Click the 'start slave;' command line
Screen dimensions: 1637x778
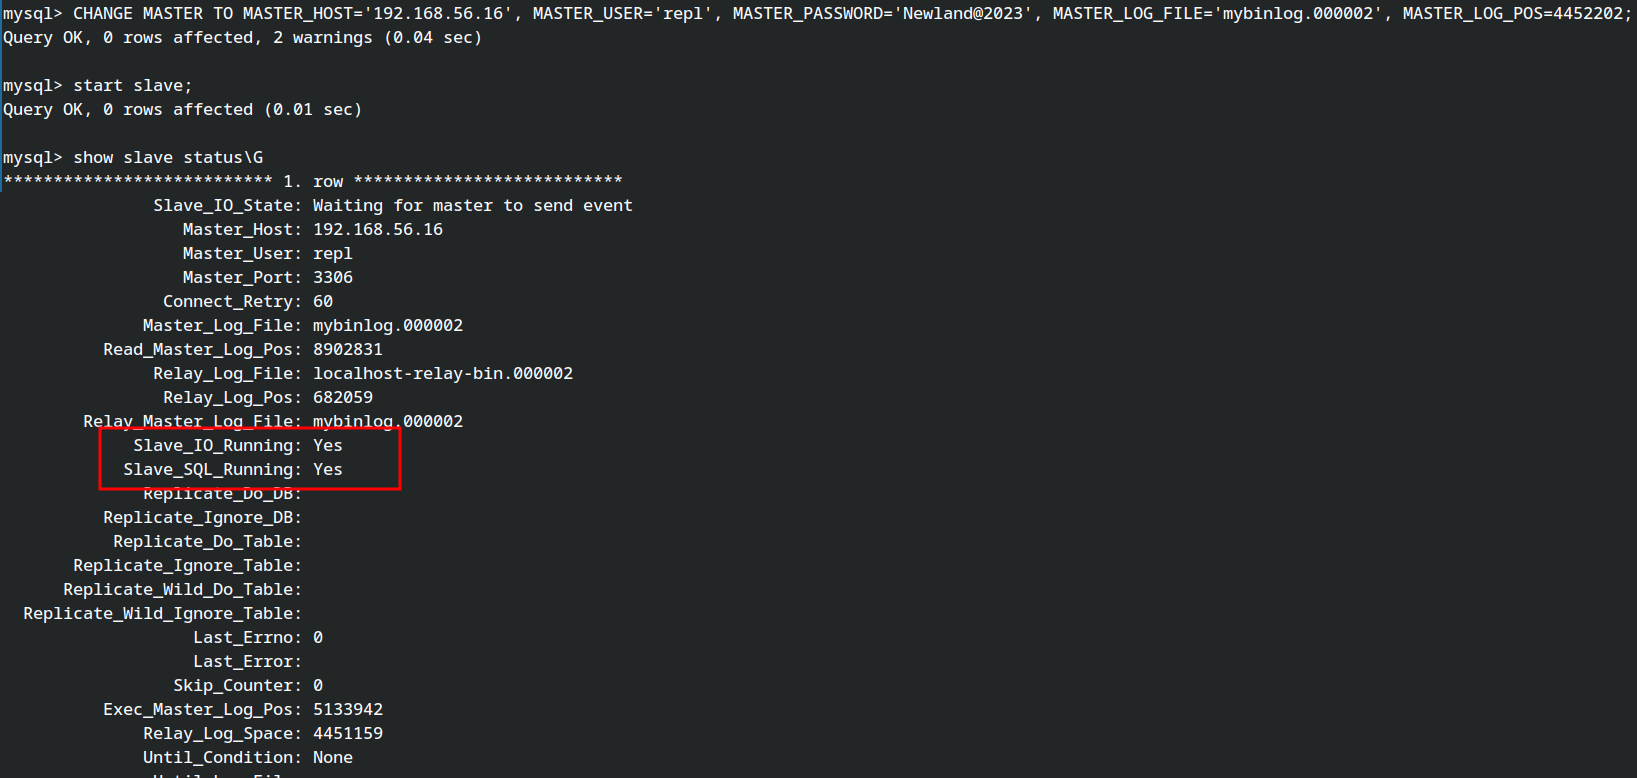coord(132,86)
